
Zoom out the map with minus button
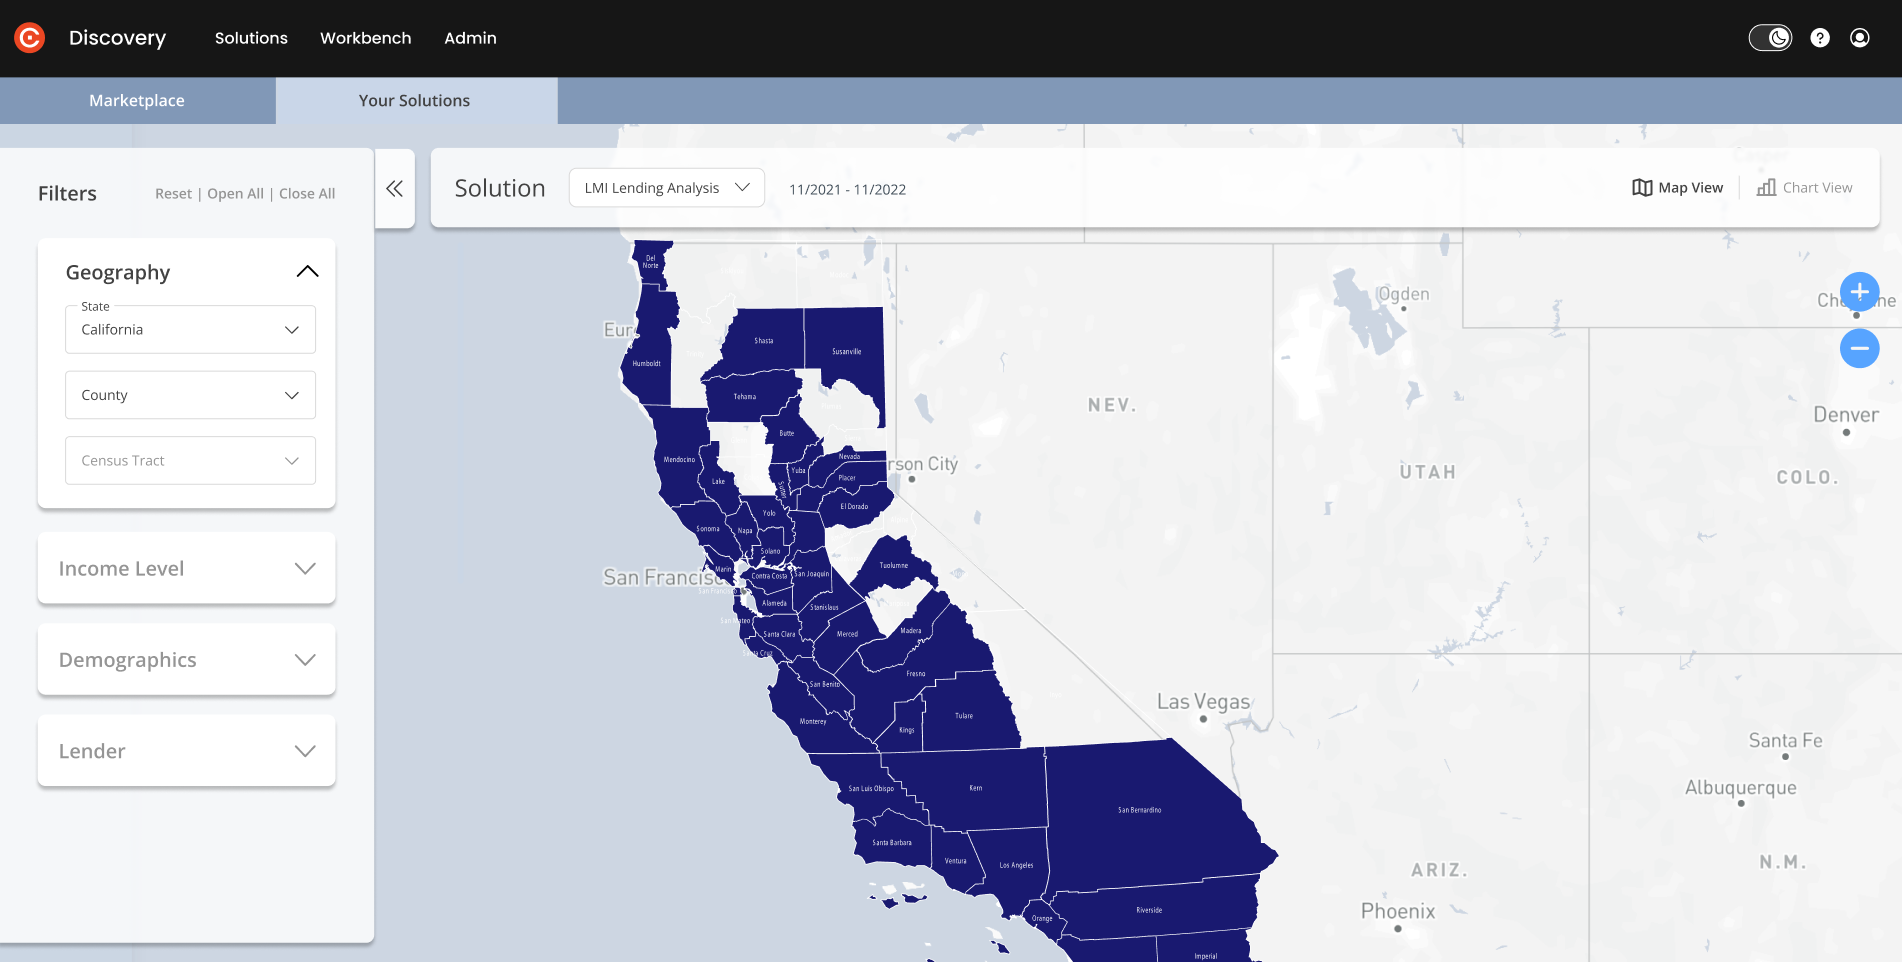point(1860,348)
